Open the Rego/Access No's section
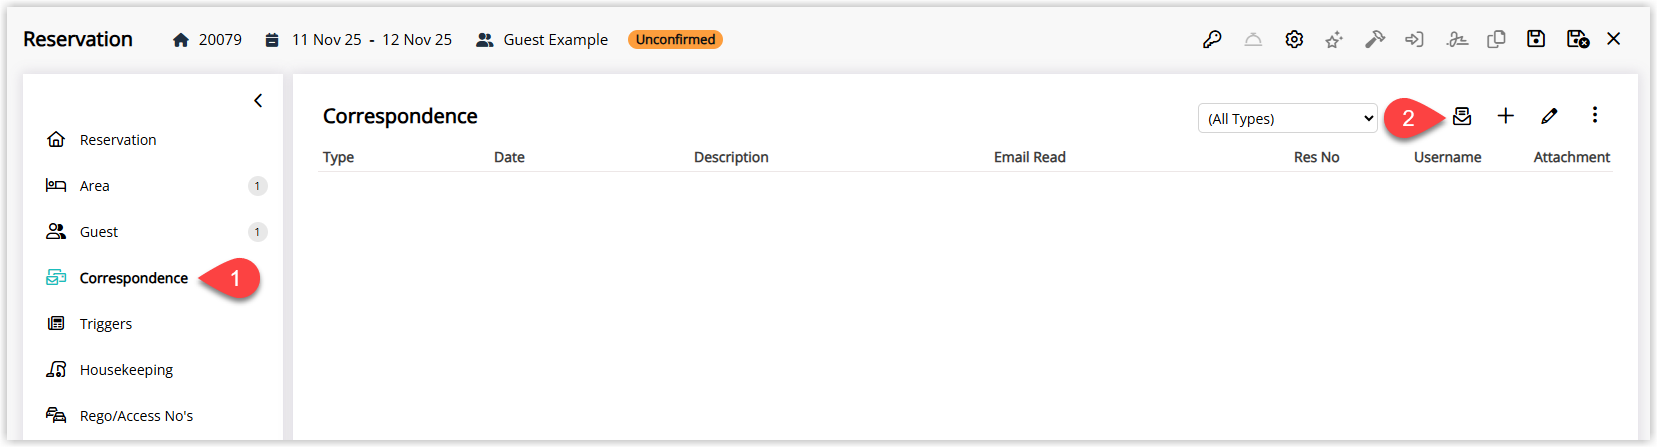1658x448 pixels. click(x=152, y=416)
